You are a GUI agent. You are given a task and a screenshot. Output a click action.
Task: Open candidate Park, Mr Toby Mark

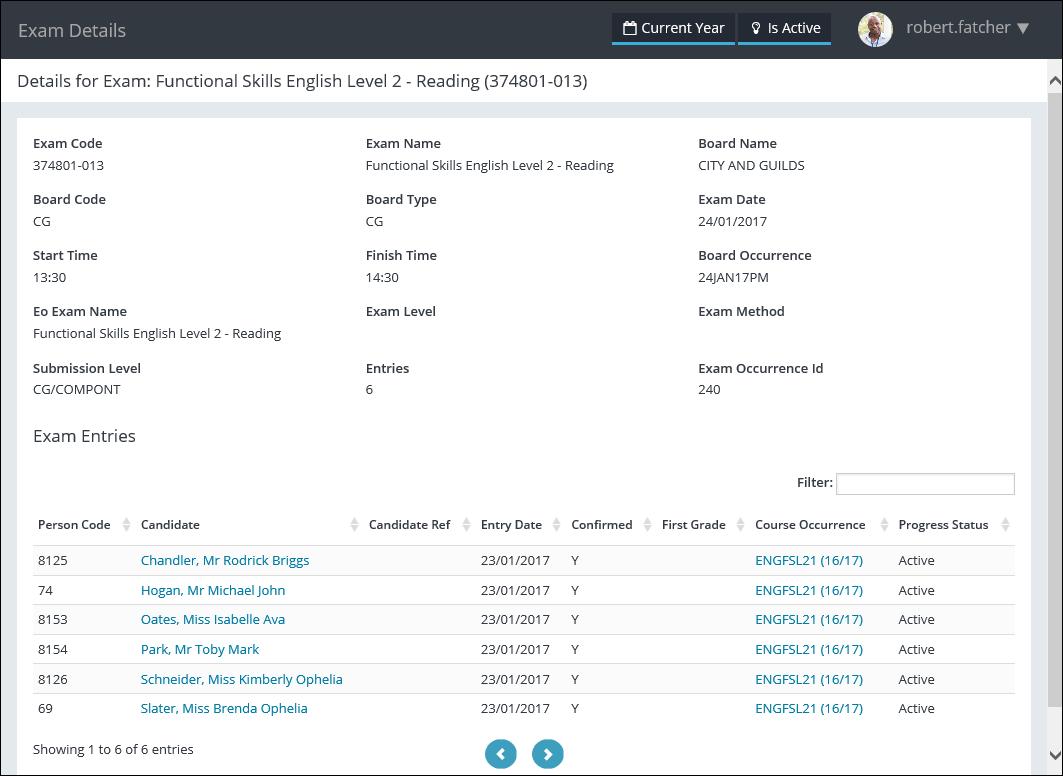click(x=200, y=650)
